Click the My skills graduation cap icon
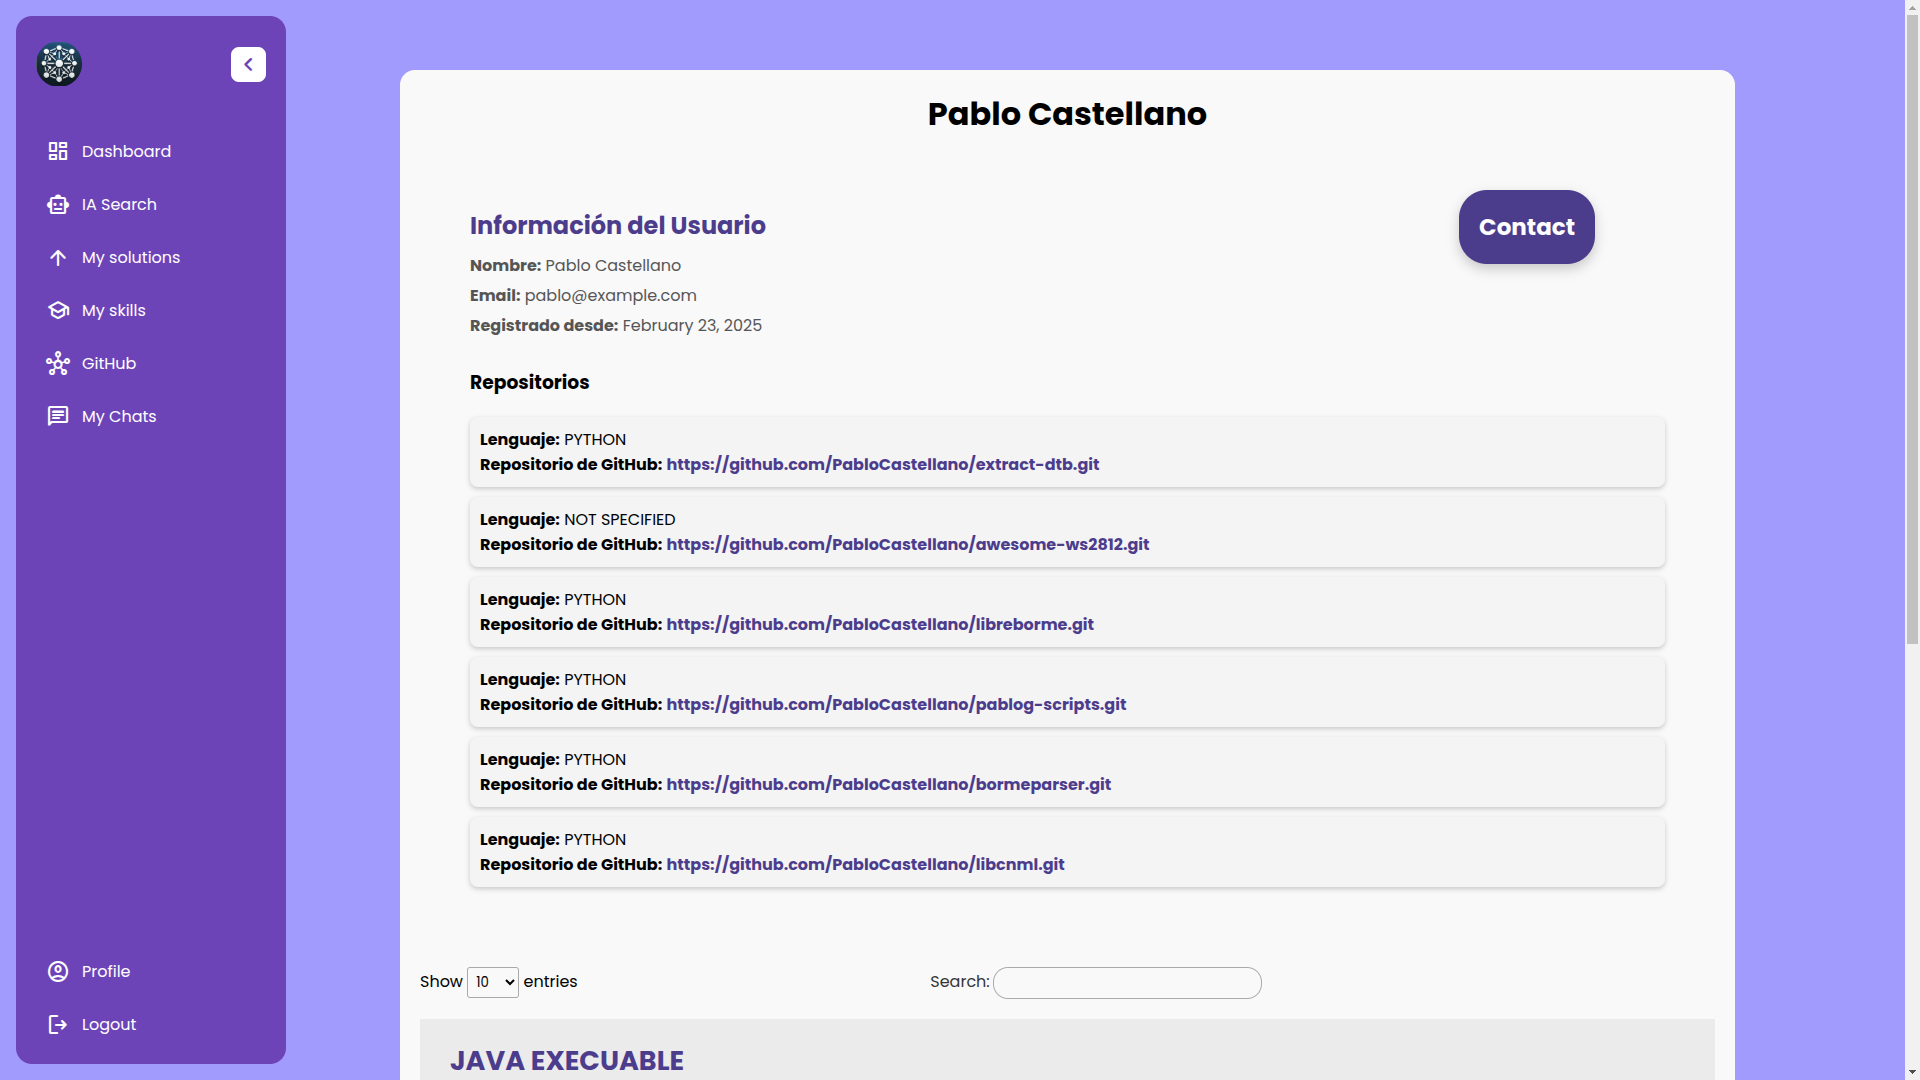The height and width of the screenshot is (1080, 1920). tap(58, 311)
